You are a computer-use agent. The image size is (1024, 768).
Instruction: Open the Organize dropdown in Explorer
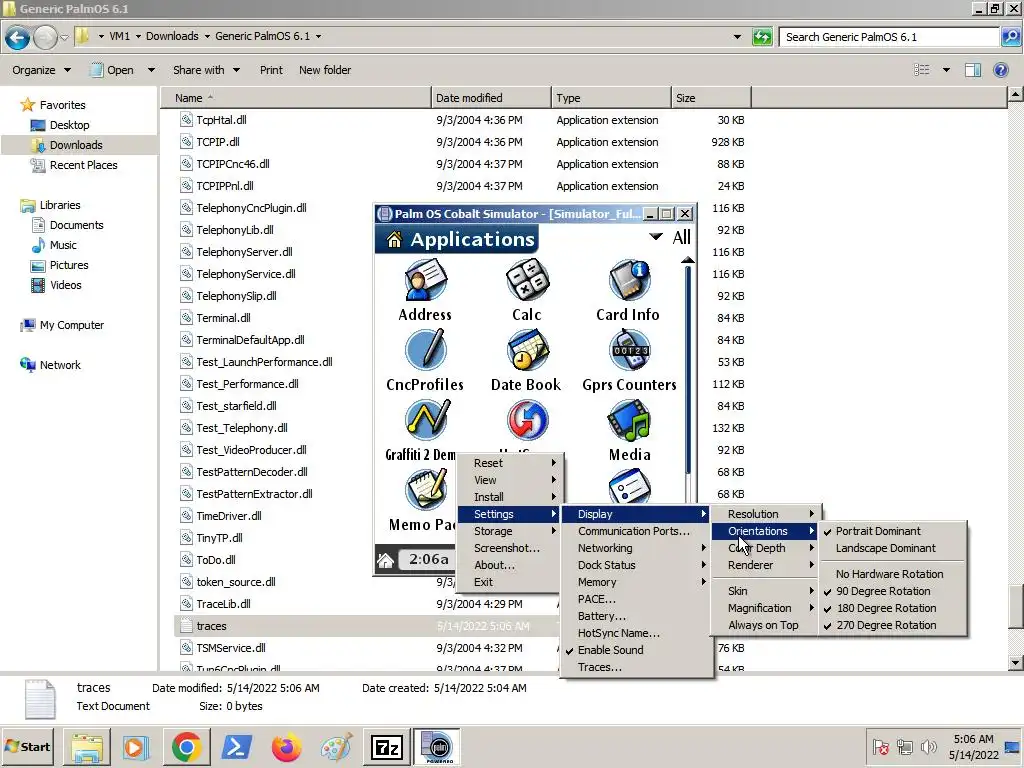coord(41,70)
